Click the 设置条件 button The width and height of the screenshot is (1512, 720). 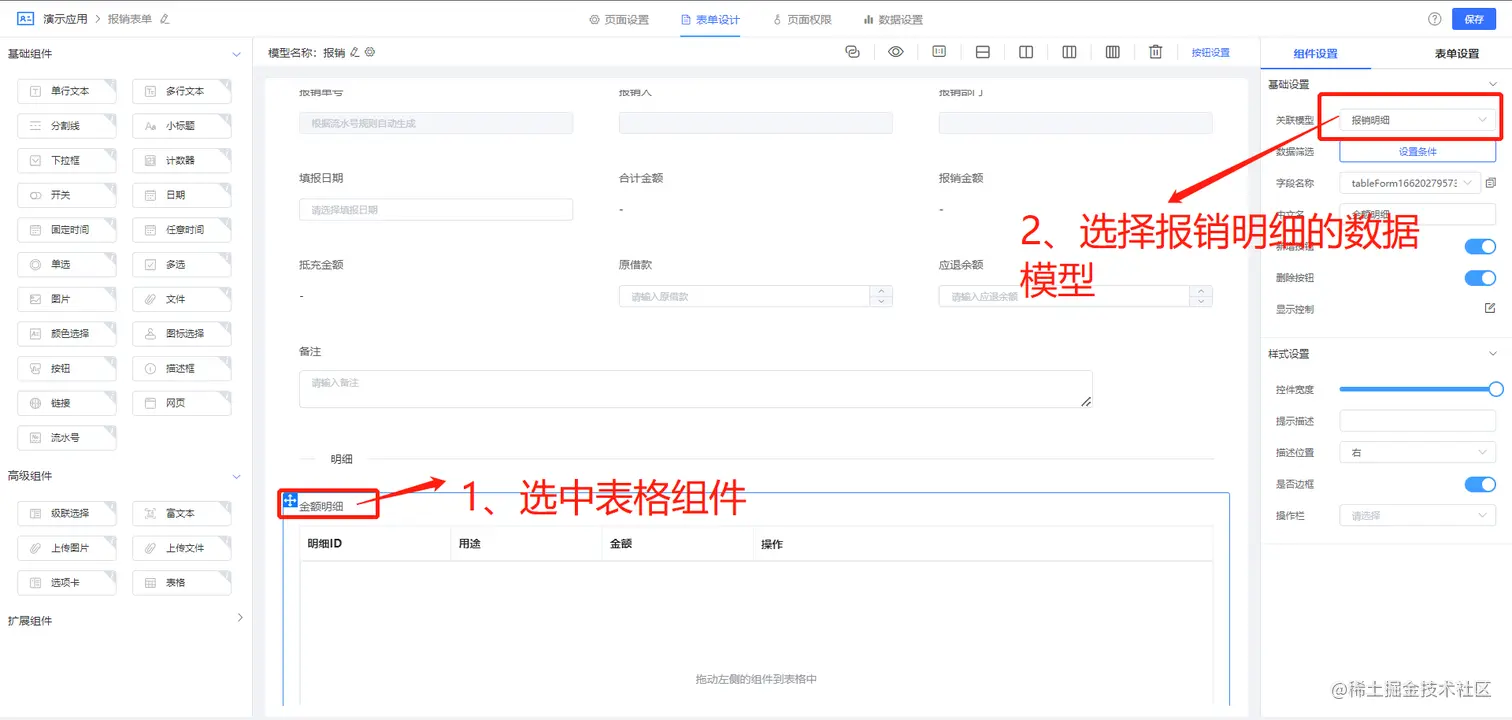point(1418,151)
